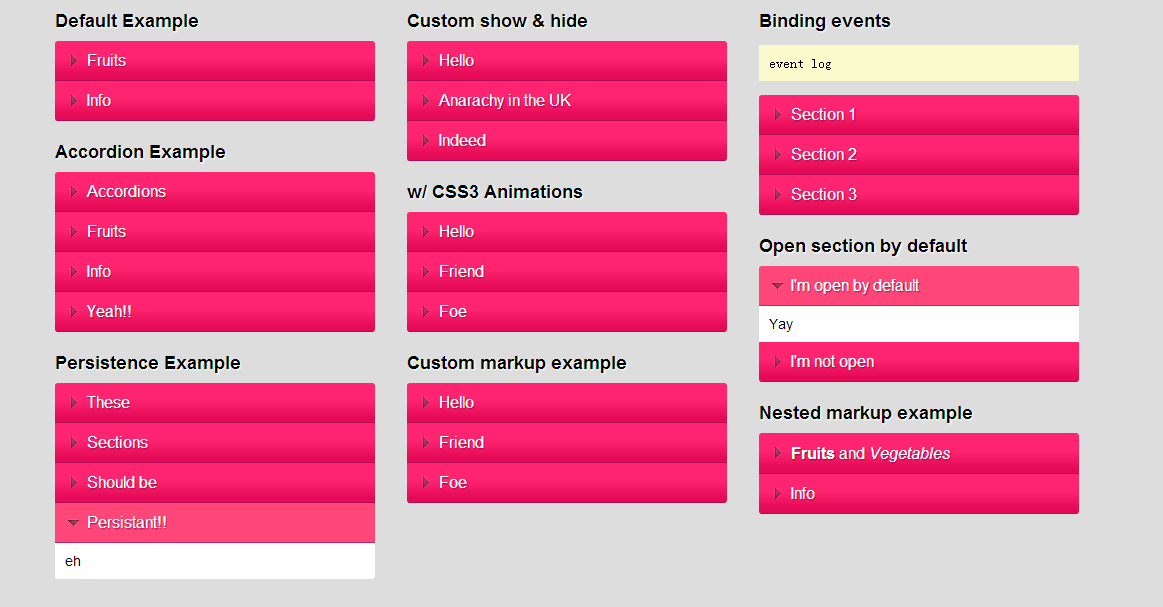Viewport: 1163px width, 607px height.
Task: Expand Friend under Custom markup example
Action: click(567, 443)
